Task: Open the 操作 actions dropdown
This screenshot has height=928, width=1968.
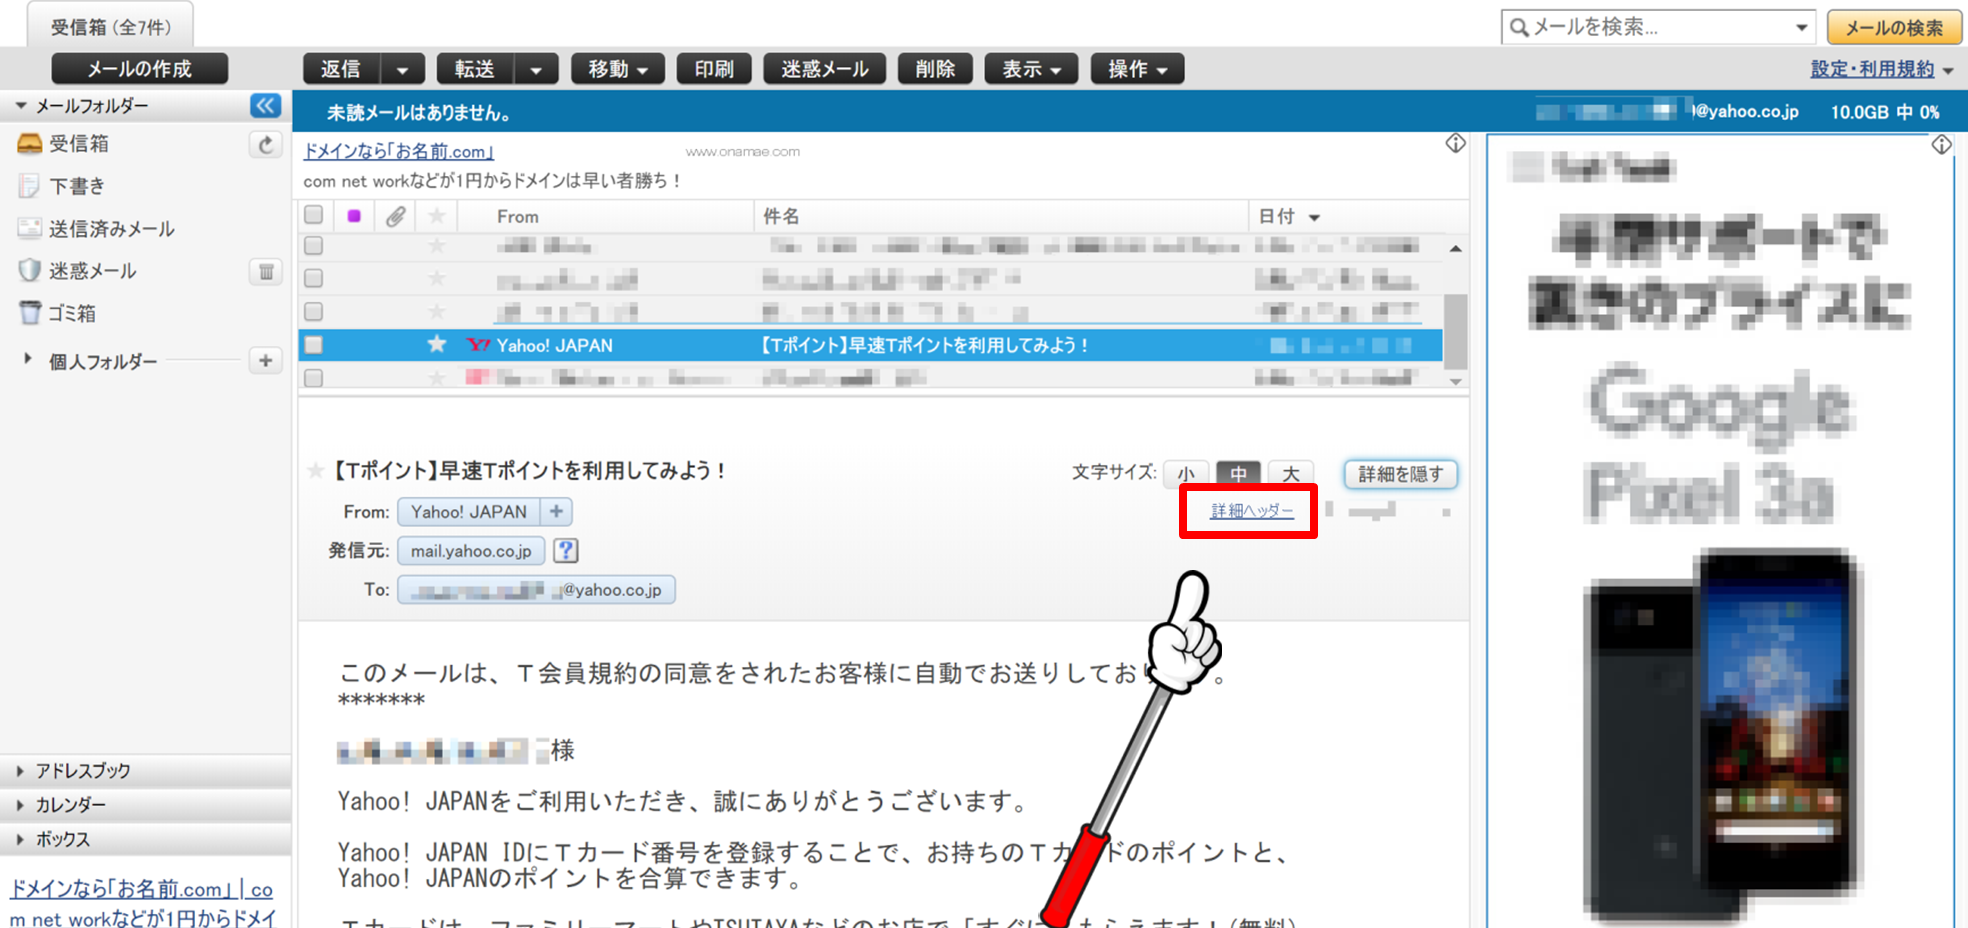Action: [x=1137, y=69]
